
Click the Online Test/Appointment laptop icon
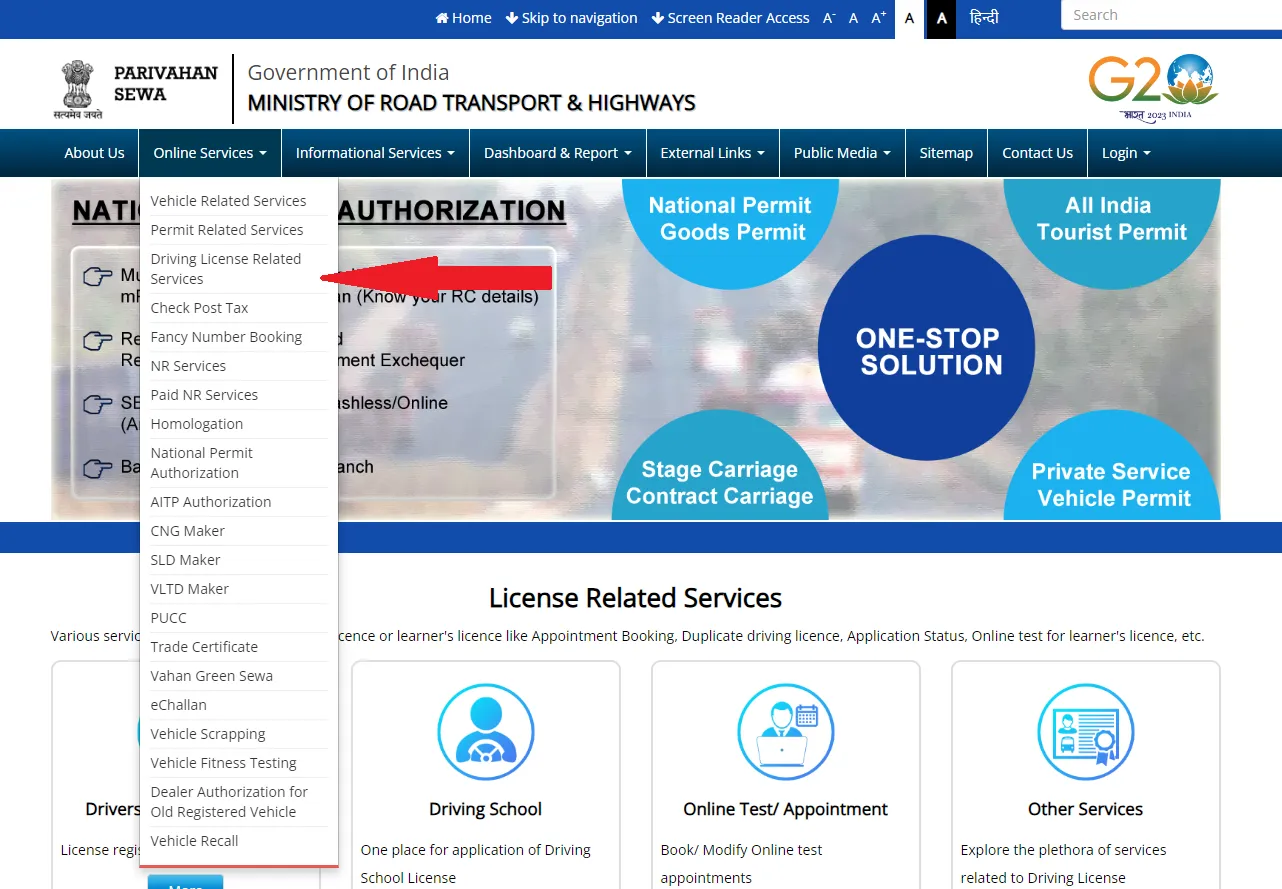tap(786, 733)
